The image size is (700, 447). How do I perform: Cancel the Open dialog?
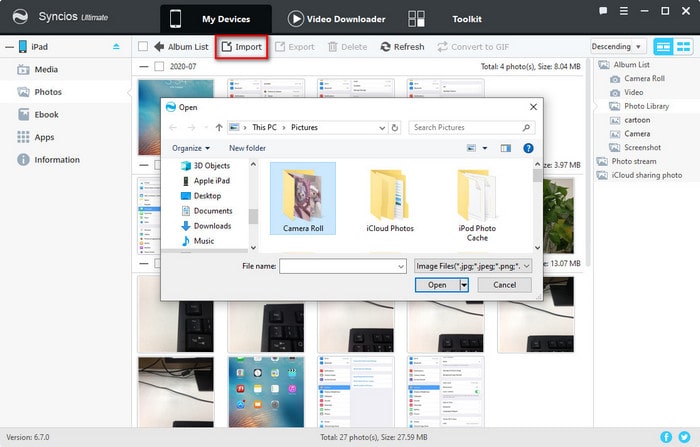tap(504, 285)
